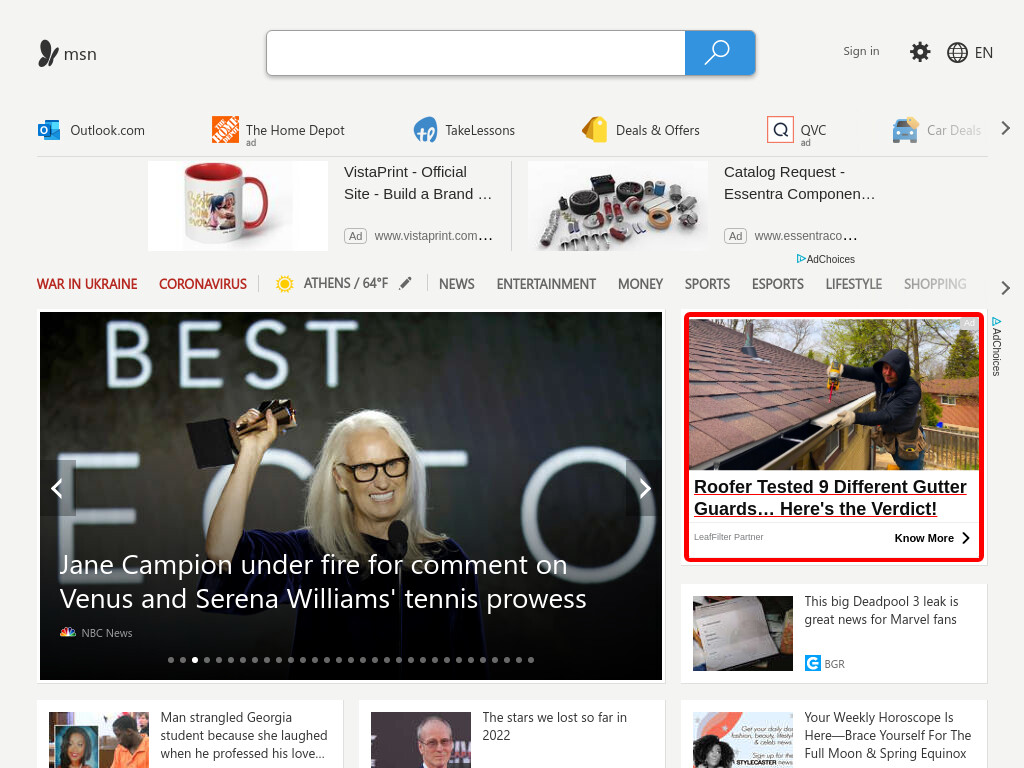
Task: Click the globe language icon
Action: pyautogui.click(x=957, y=53)
